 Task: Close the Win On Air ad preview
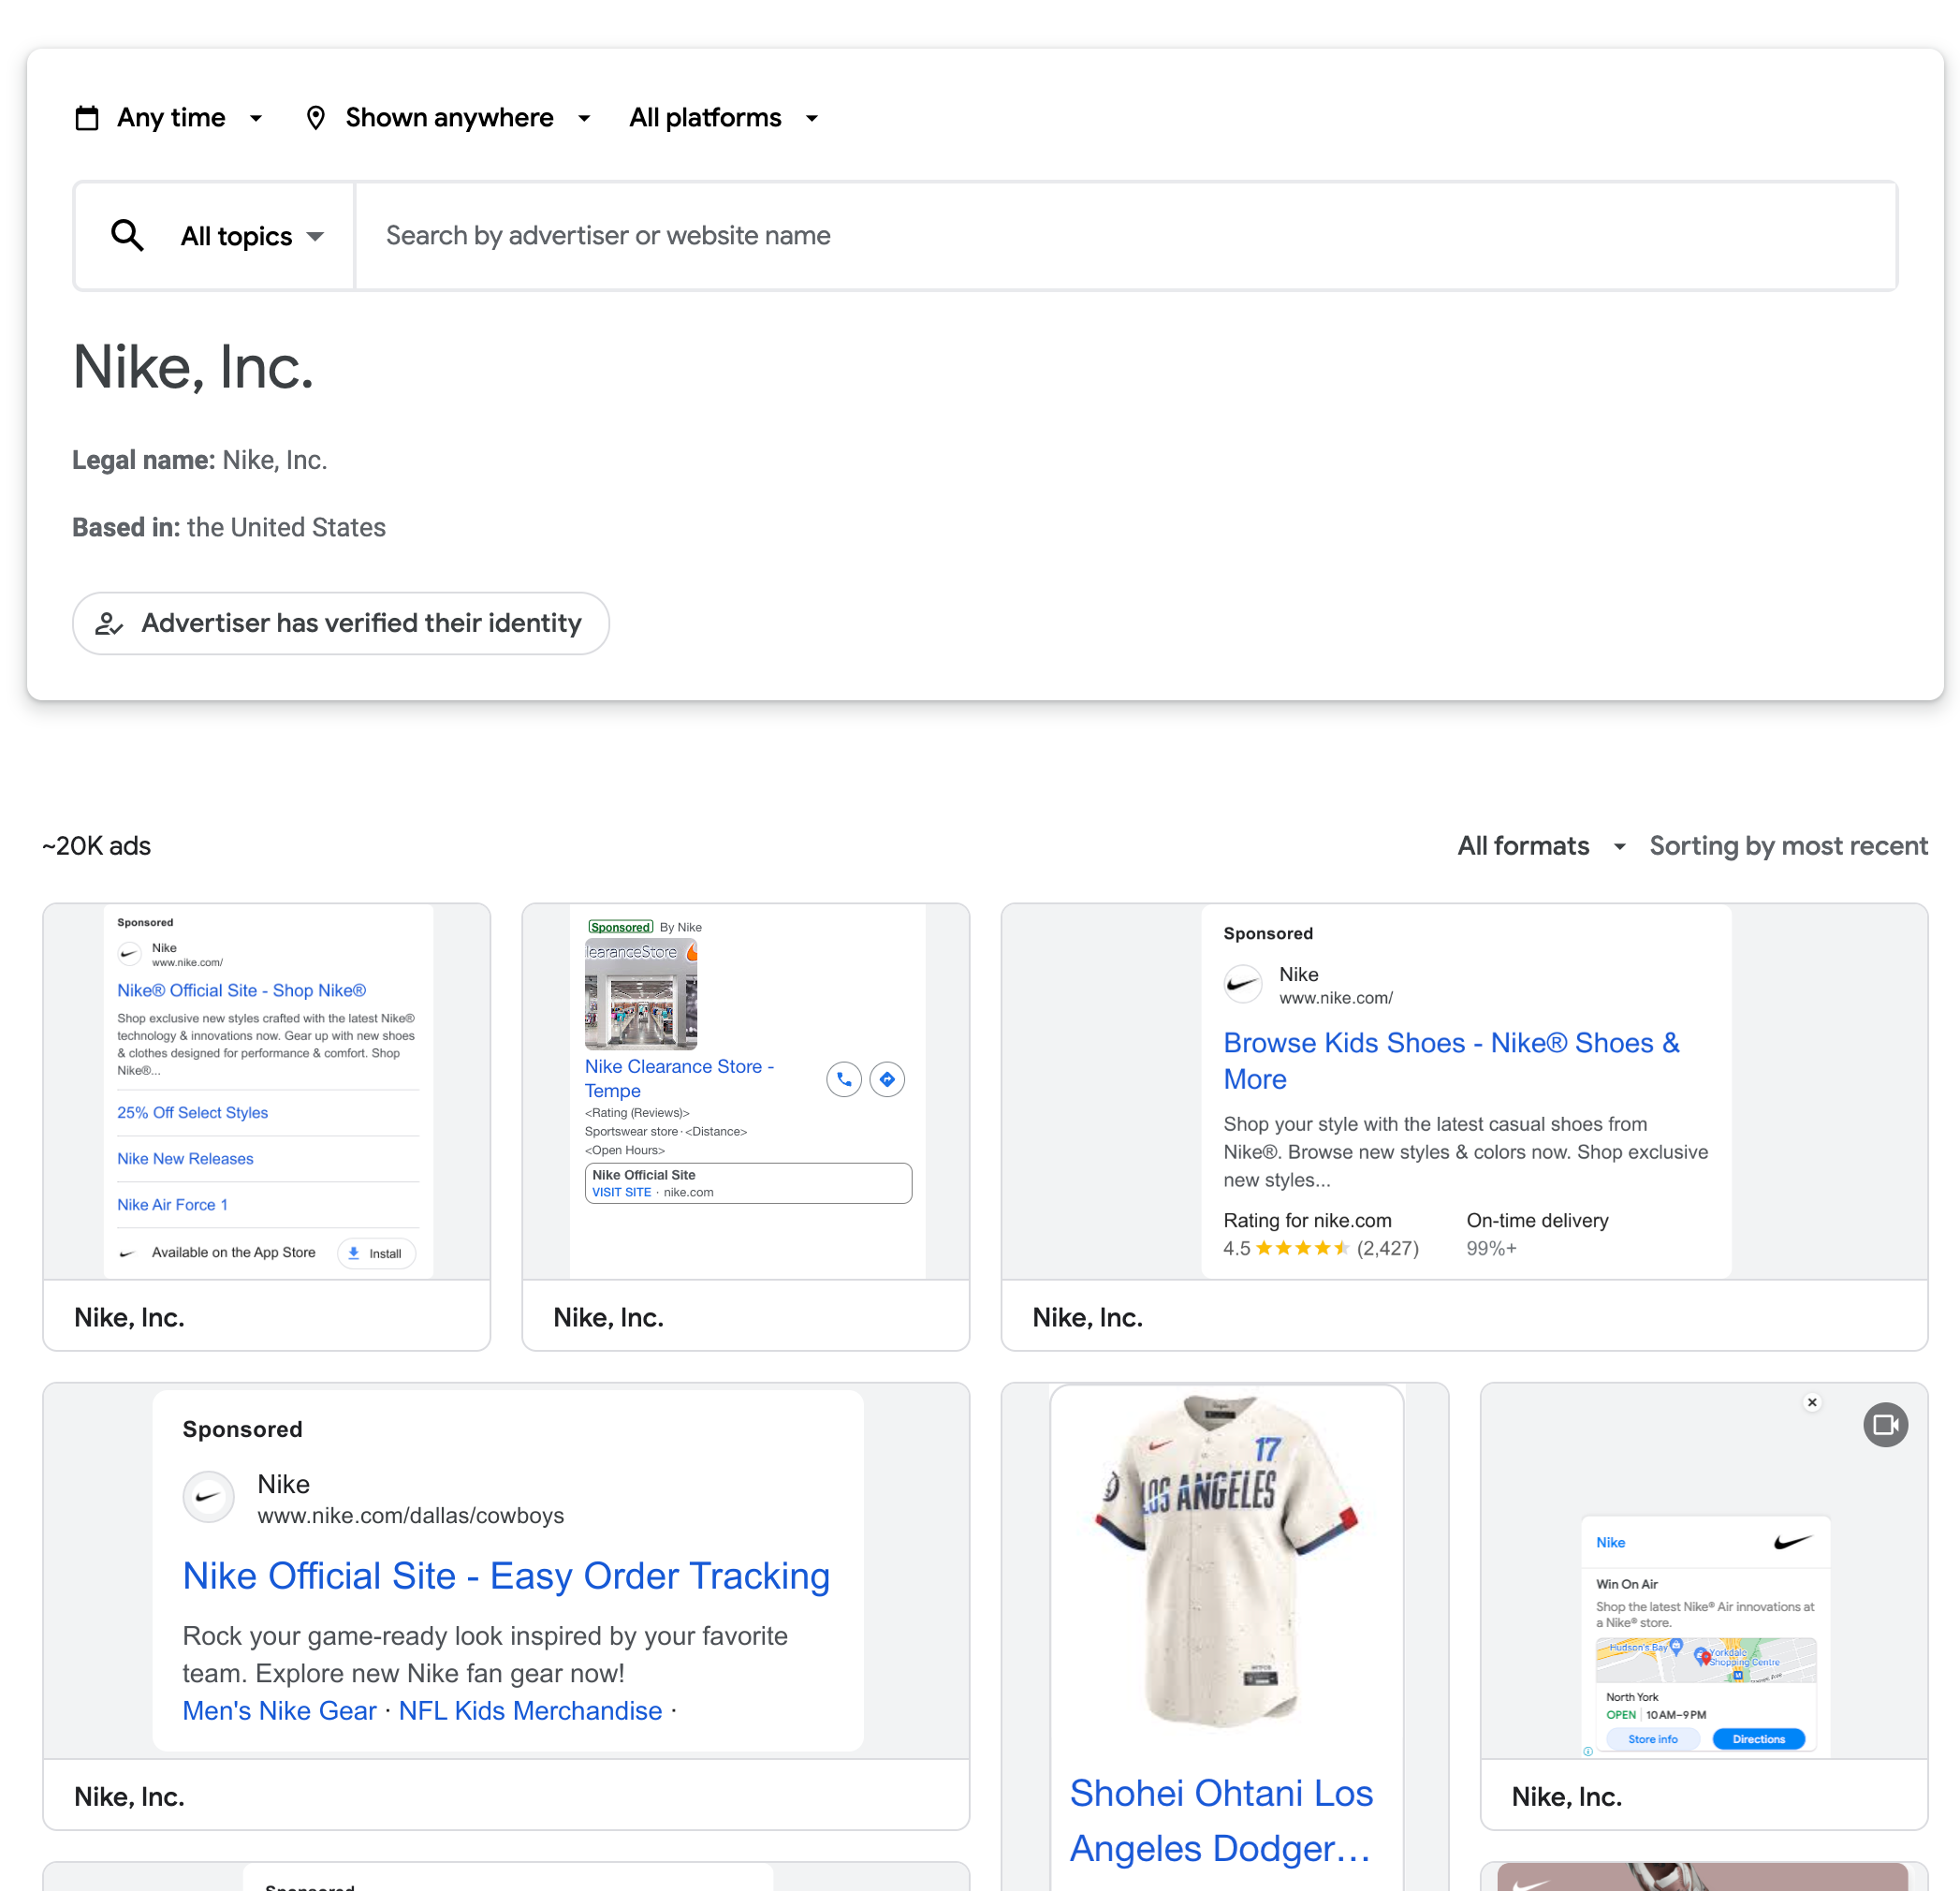pyautogui.click(x=1812, y=1402)
